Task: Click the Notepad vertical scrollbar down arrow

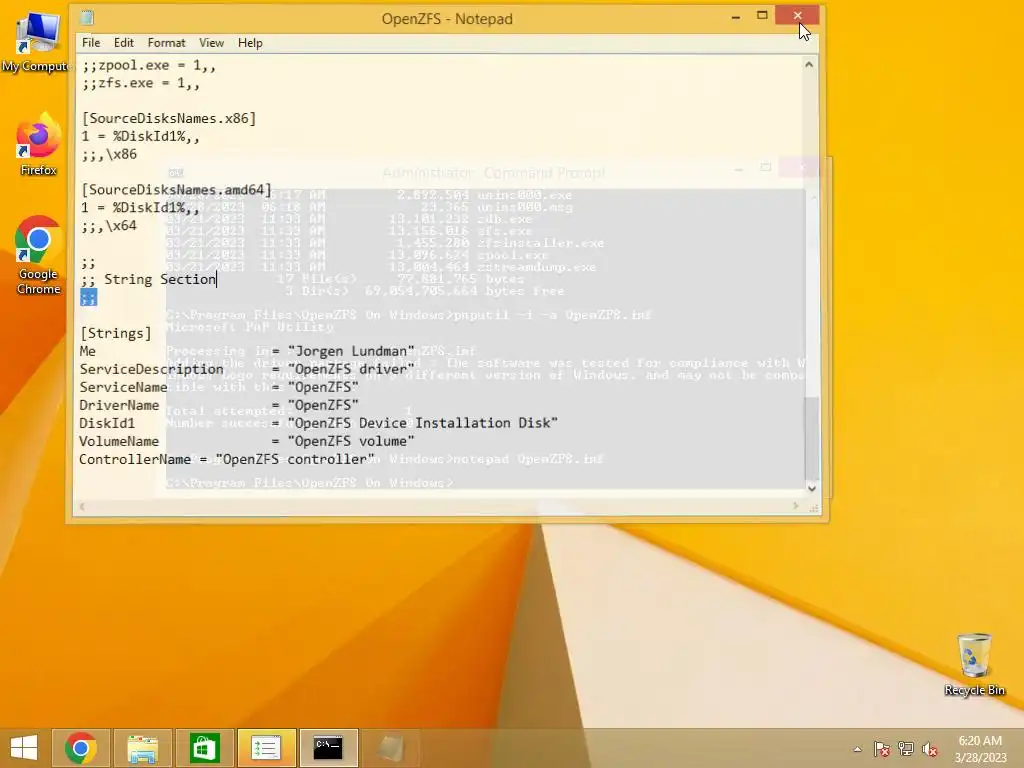Action: (811, 488)
